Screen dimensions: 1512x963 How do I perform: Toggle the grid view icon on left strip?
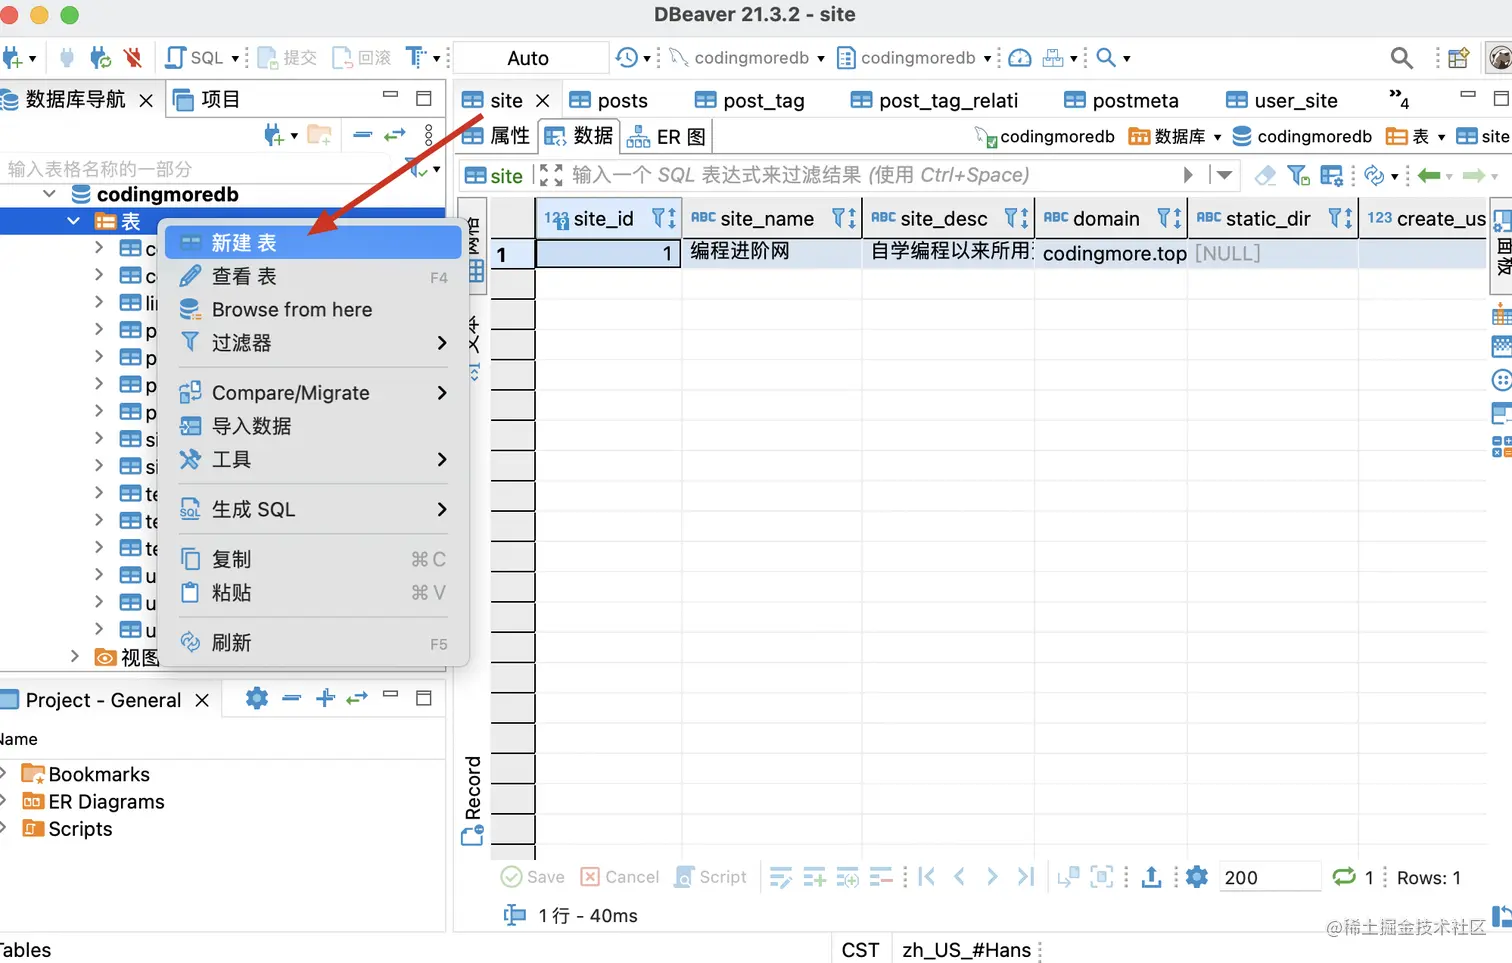pyautogui.click(x=475, y=270)
